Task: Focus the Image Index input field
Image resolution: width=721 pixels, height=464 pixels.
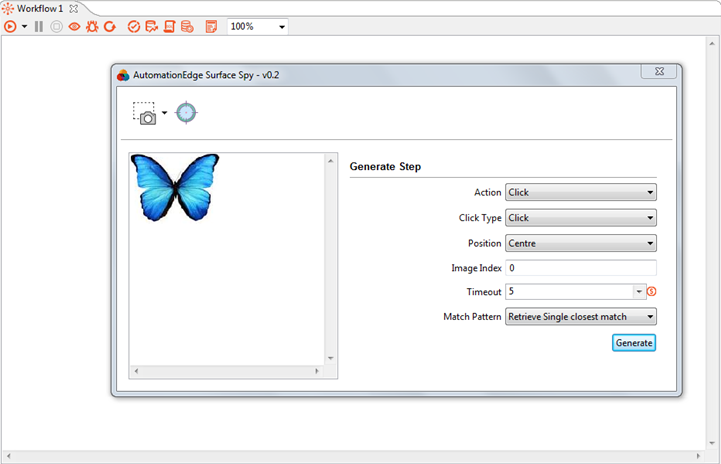Action: point(581,268)
